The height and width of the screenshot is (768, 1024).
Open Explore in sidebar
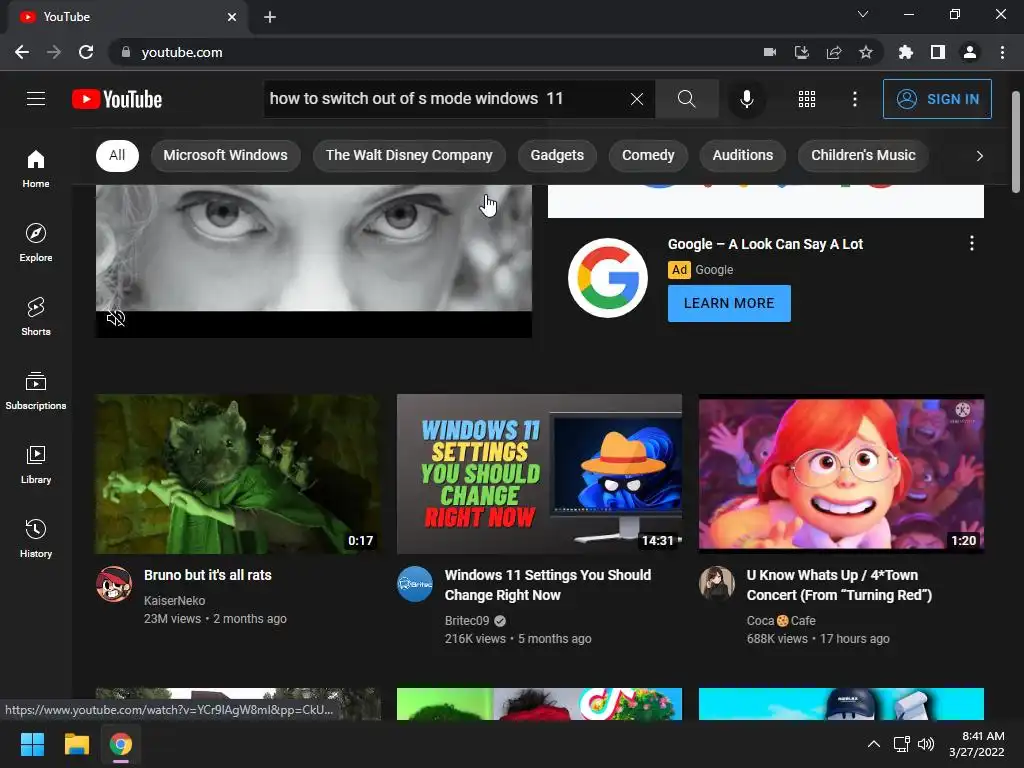coord(36,243)
